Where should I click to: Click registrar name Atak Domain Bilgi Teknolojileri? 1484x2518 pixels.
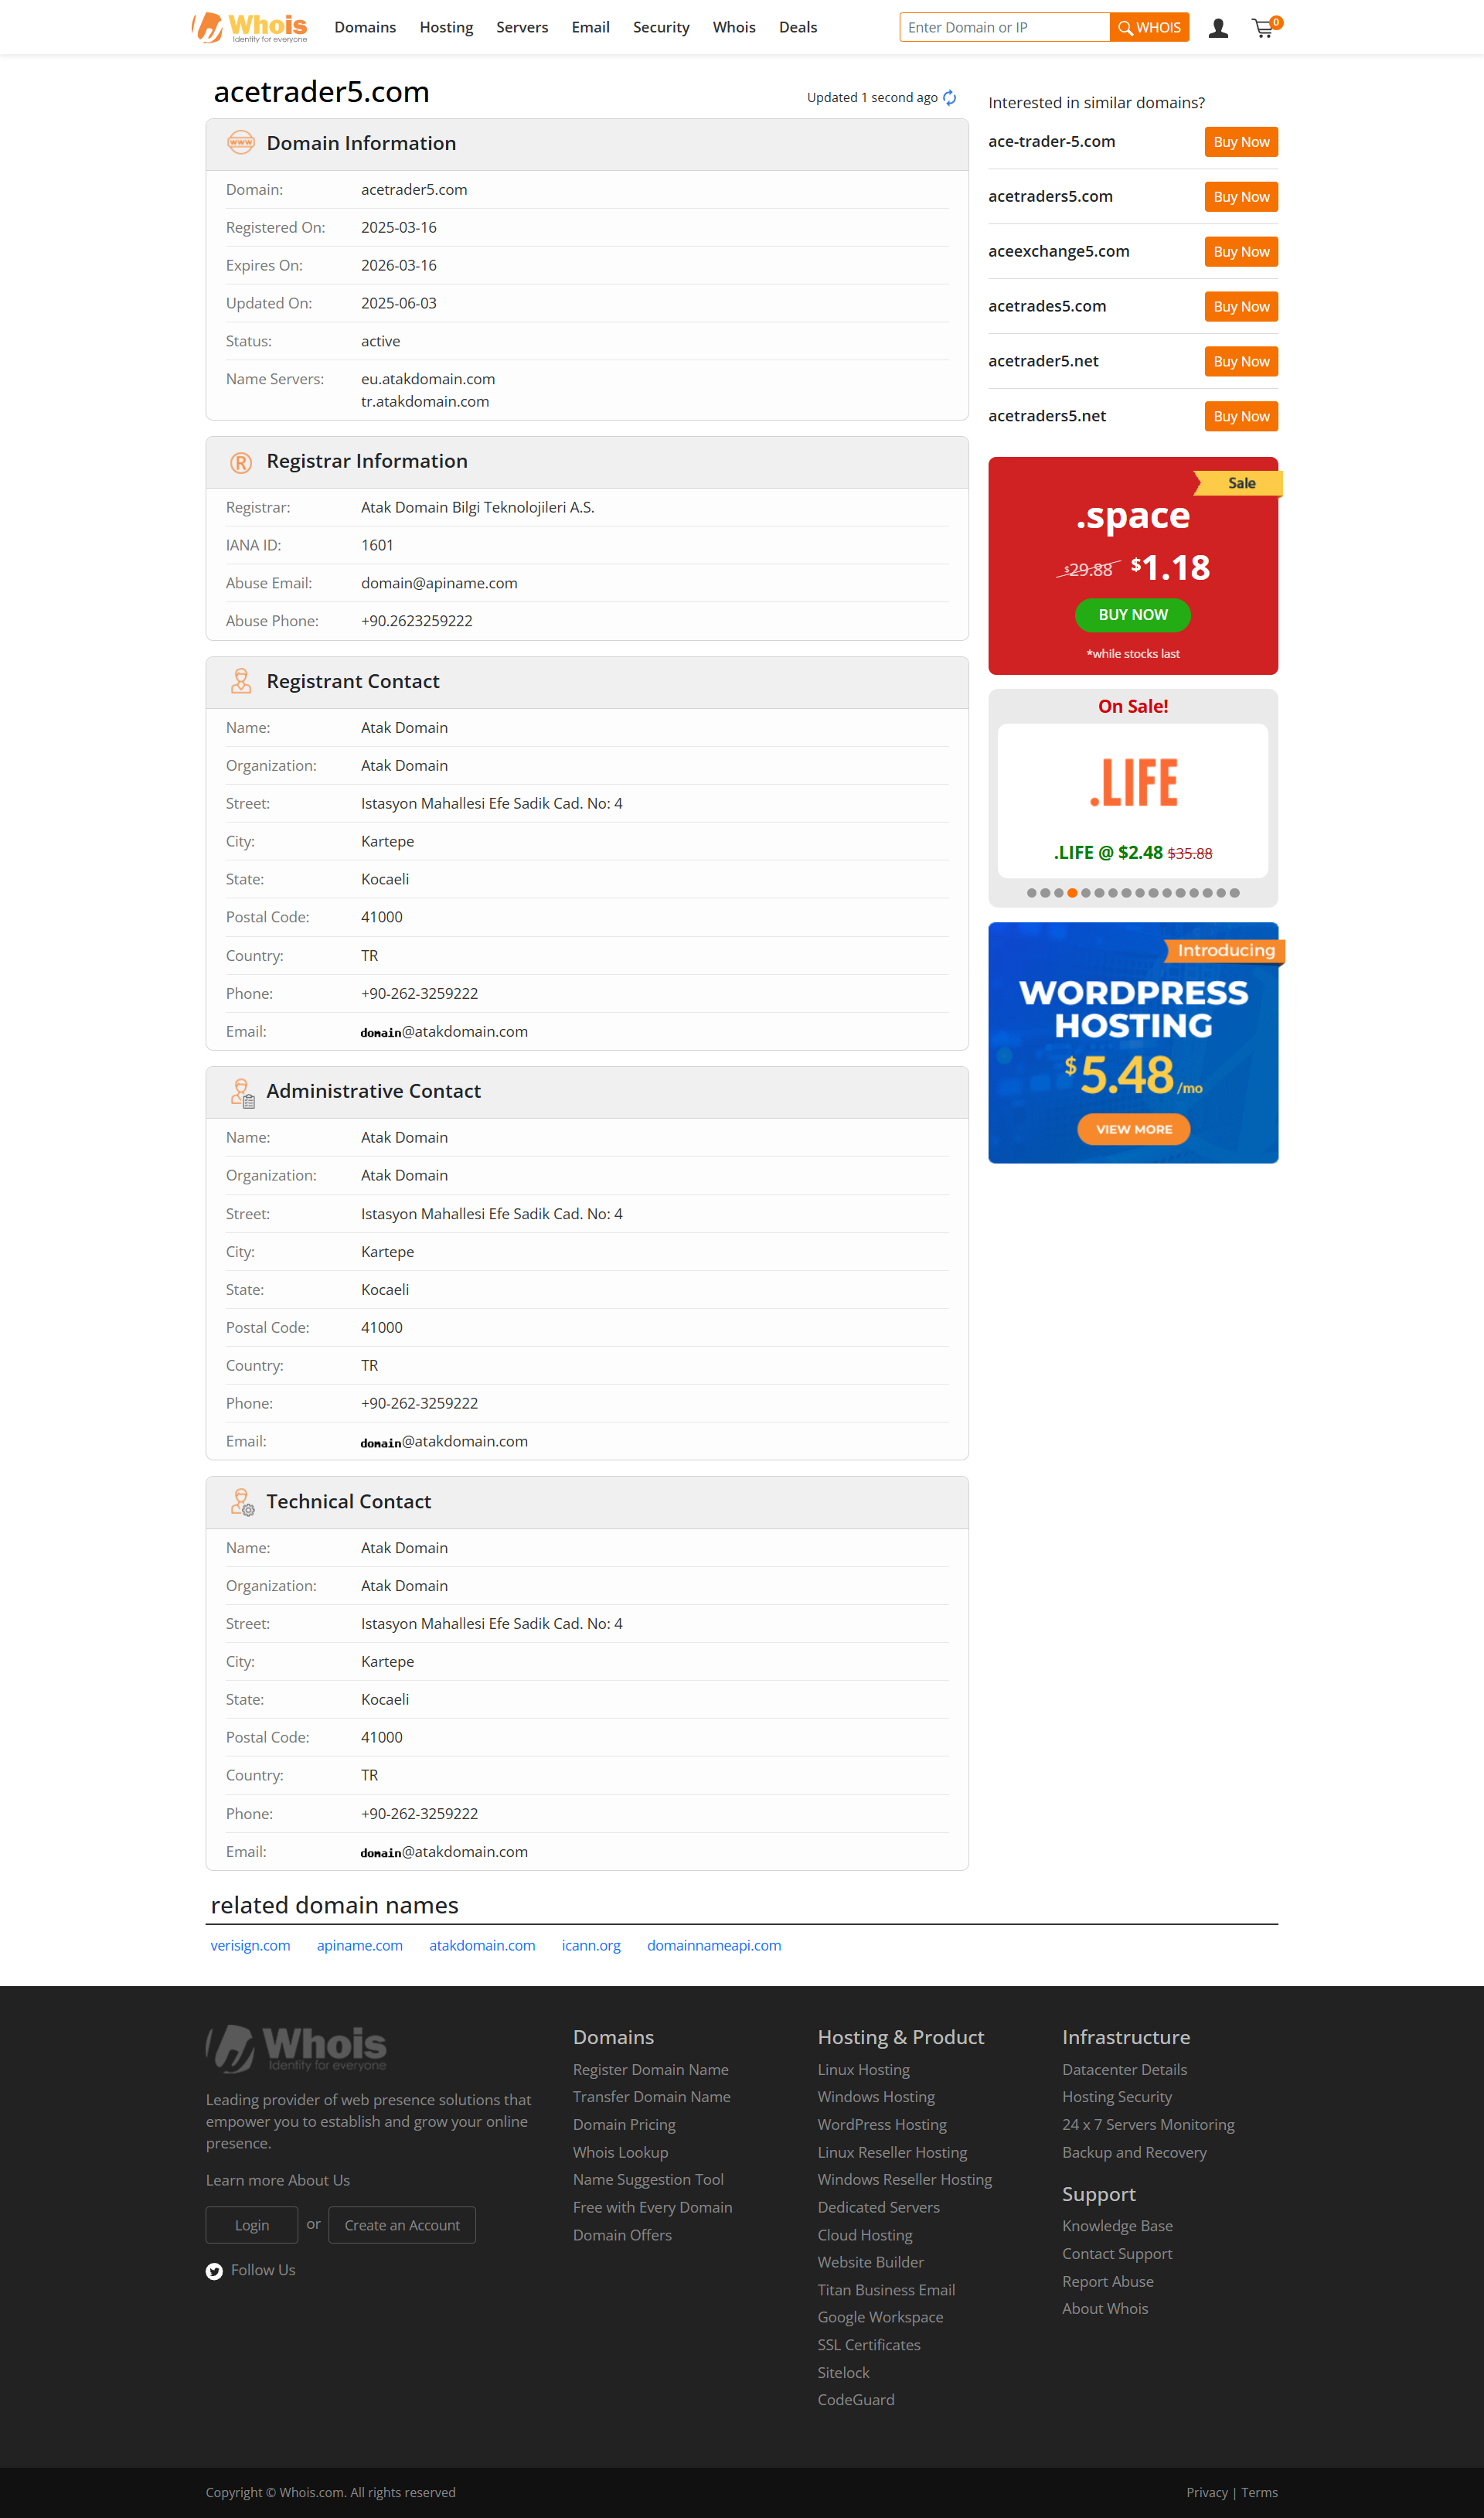(x=477, y=507)
